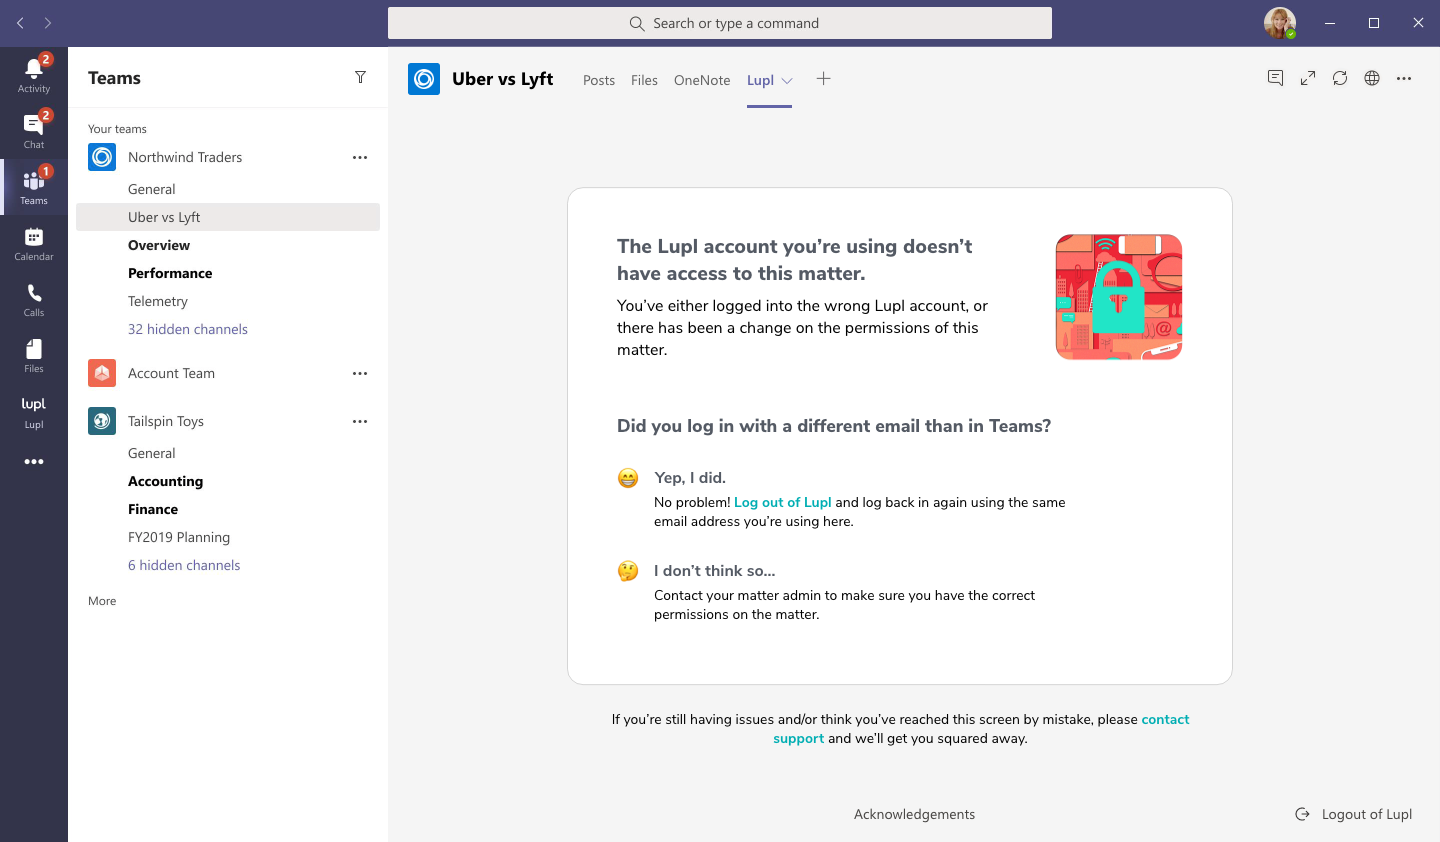
Task: Show the tab conversation panel
Action: (1275, 78)
